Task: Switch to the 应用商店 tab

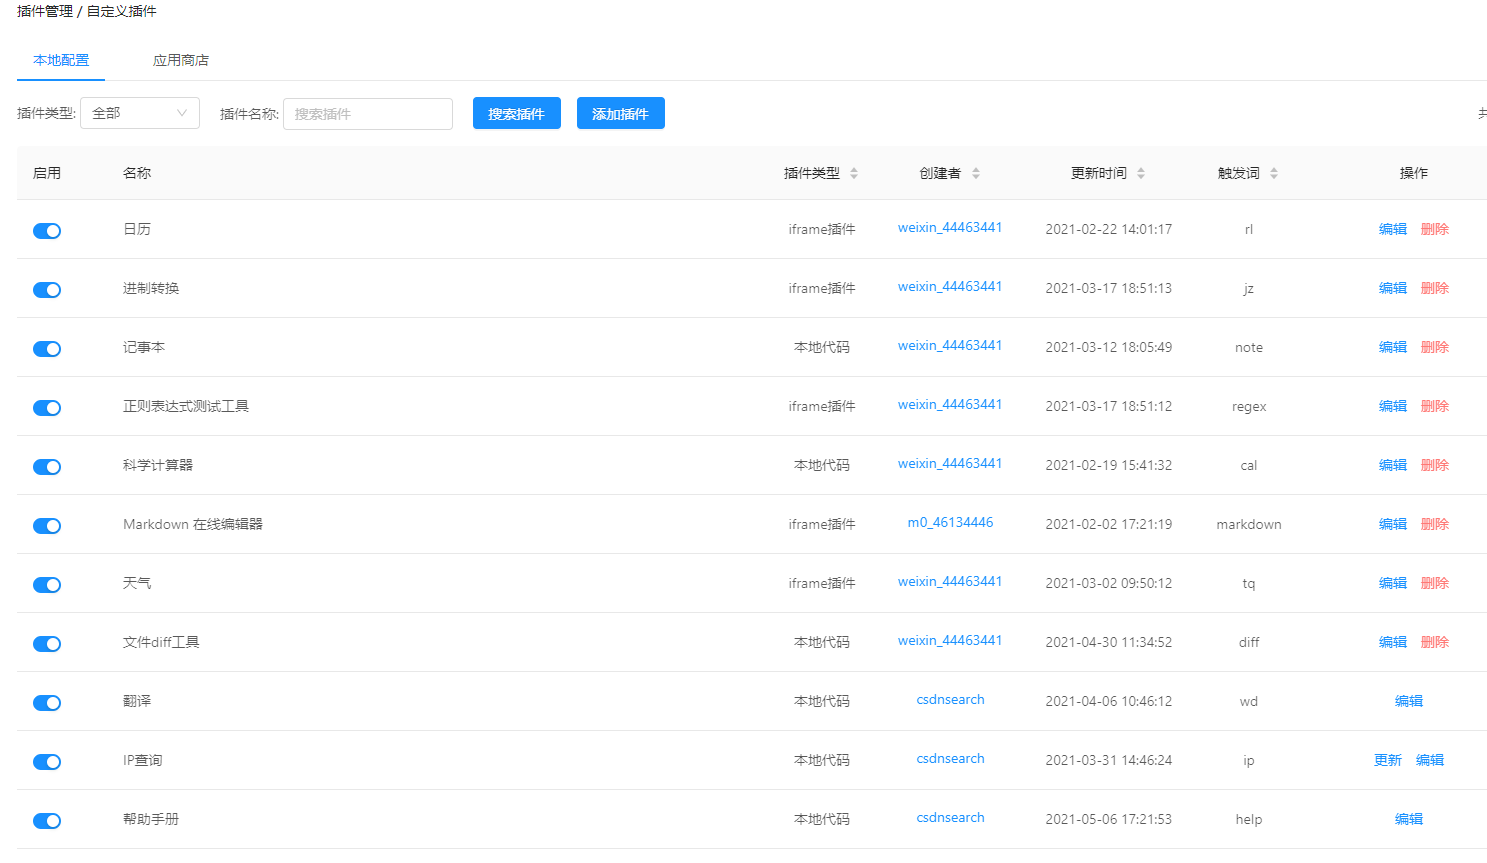Action: [x=181, y=59]
